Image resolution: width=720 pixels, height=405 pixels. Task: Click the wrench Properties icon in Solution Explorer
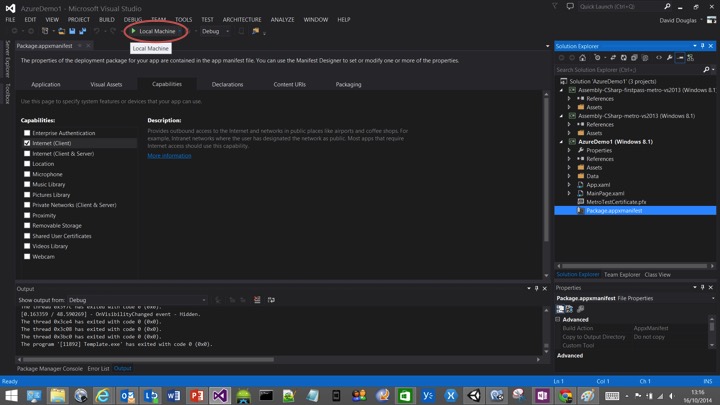[x=669, y=58]
